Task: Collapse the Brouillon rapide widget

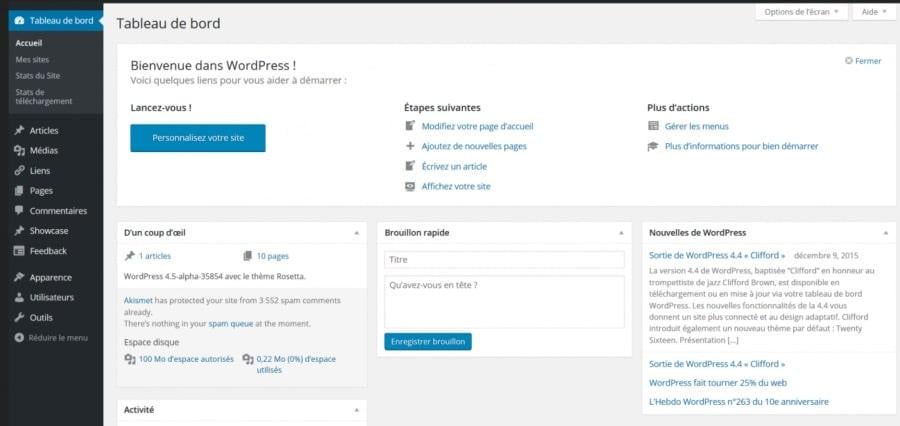Action: tap(621, 233)
